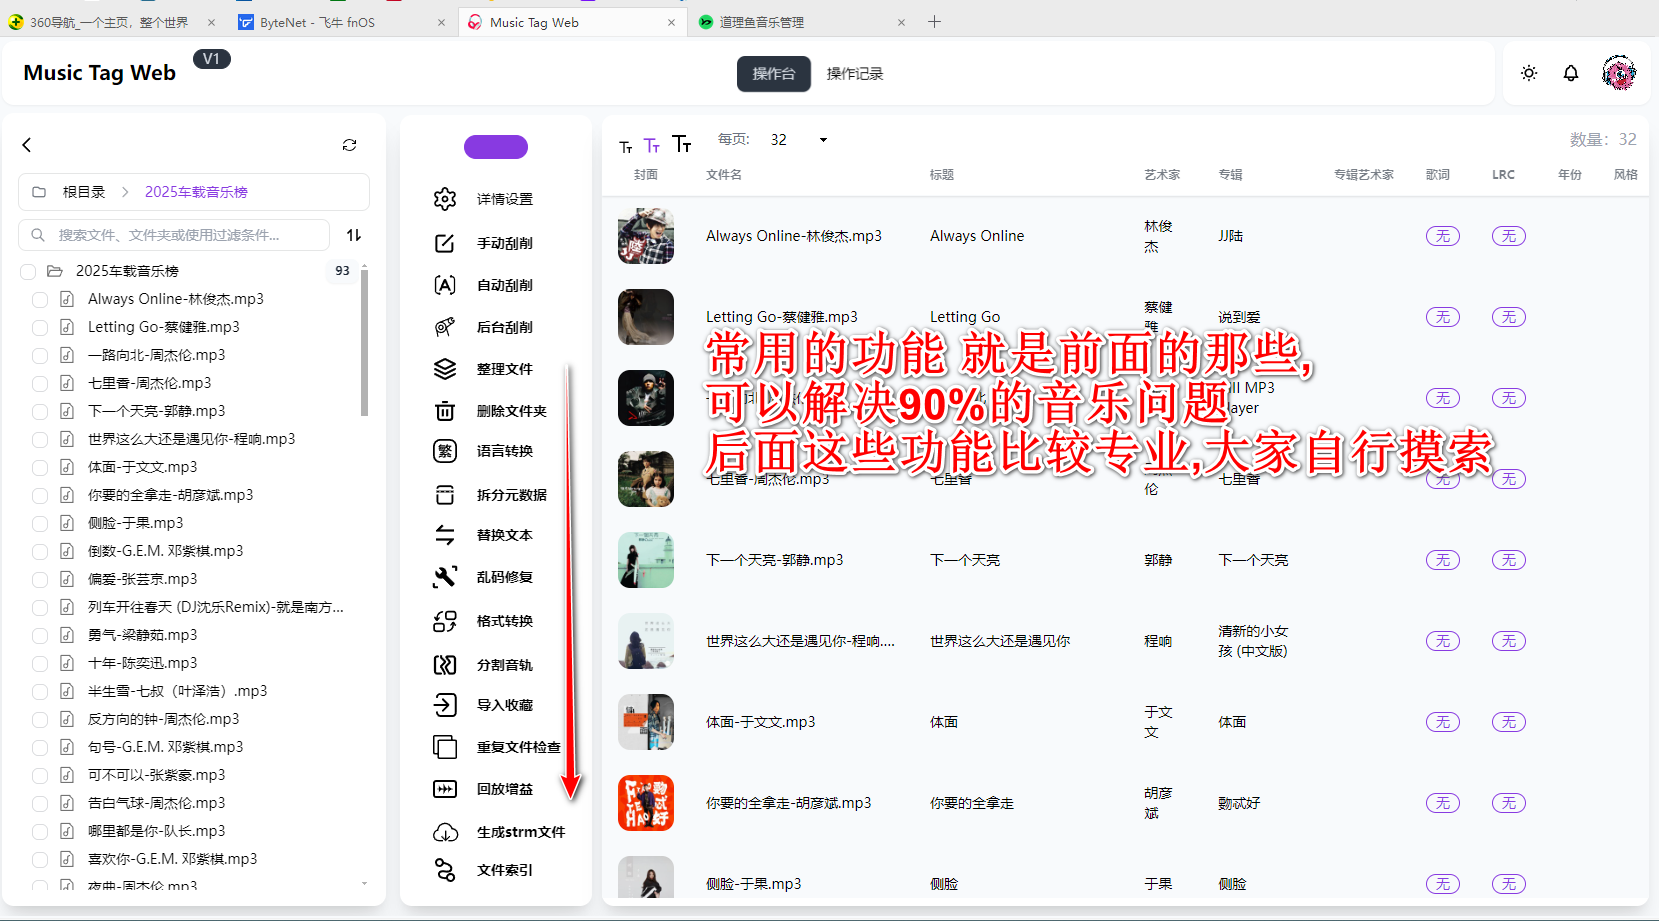
Task: Toggle the light/dark theme sun icon
Action: [x=1529, y=73]
